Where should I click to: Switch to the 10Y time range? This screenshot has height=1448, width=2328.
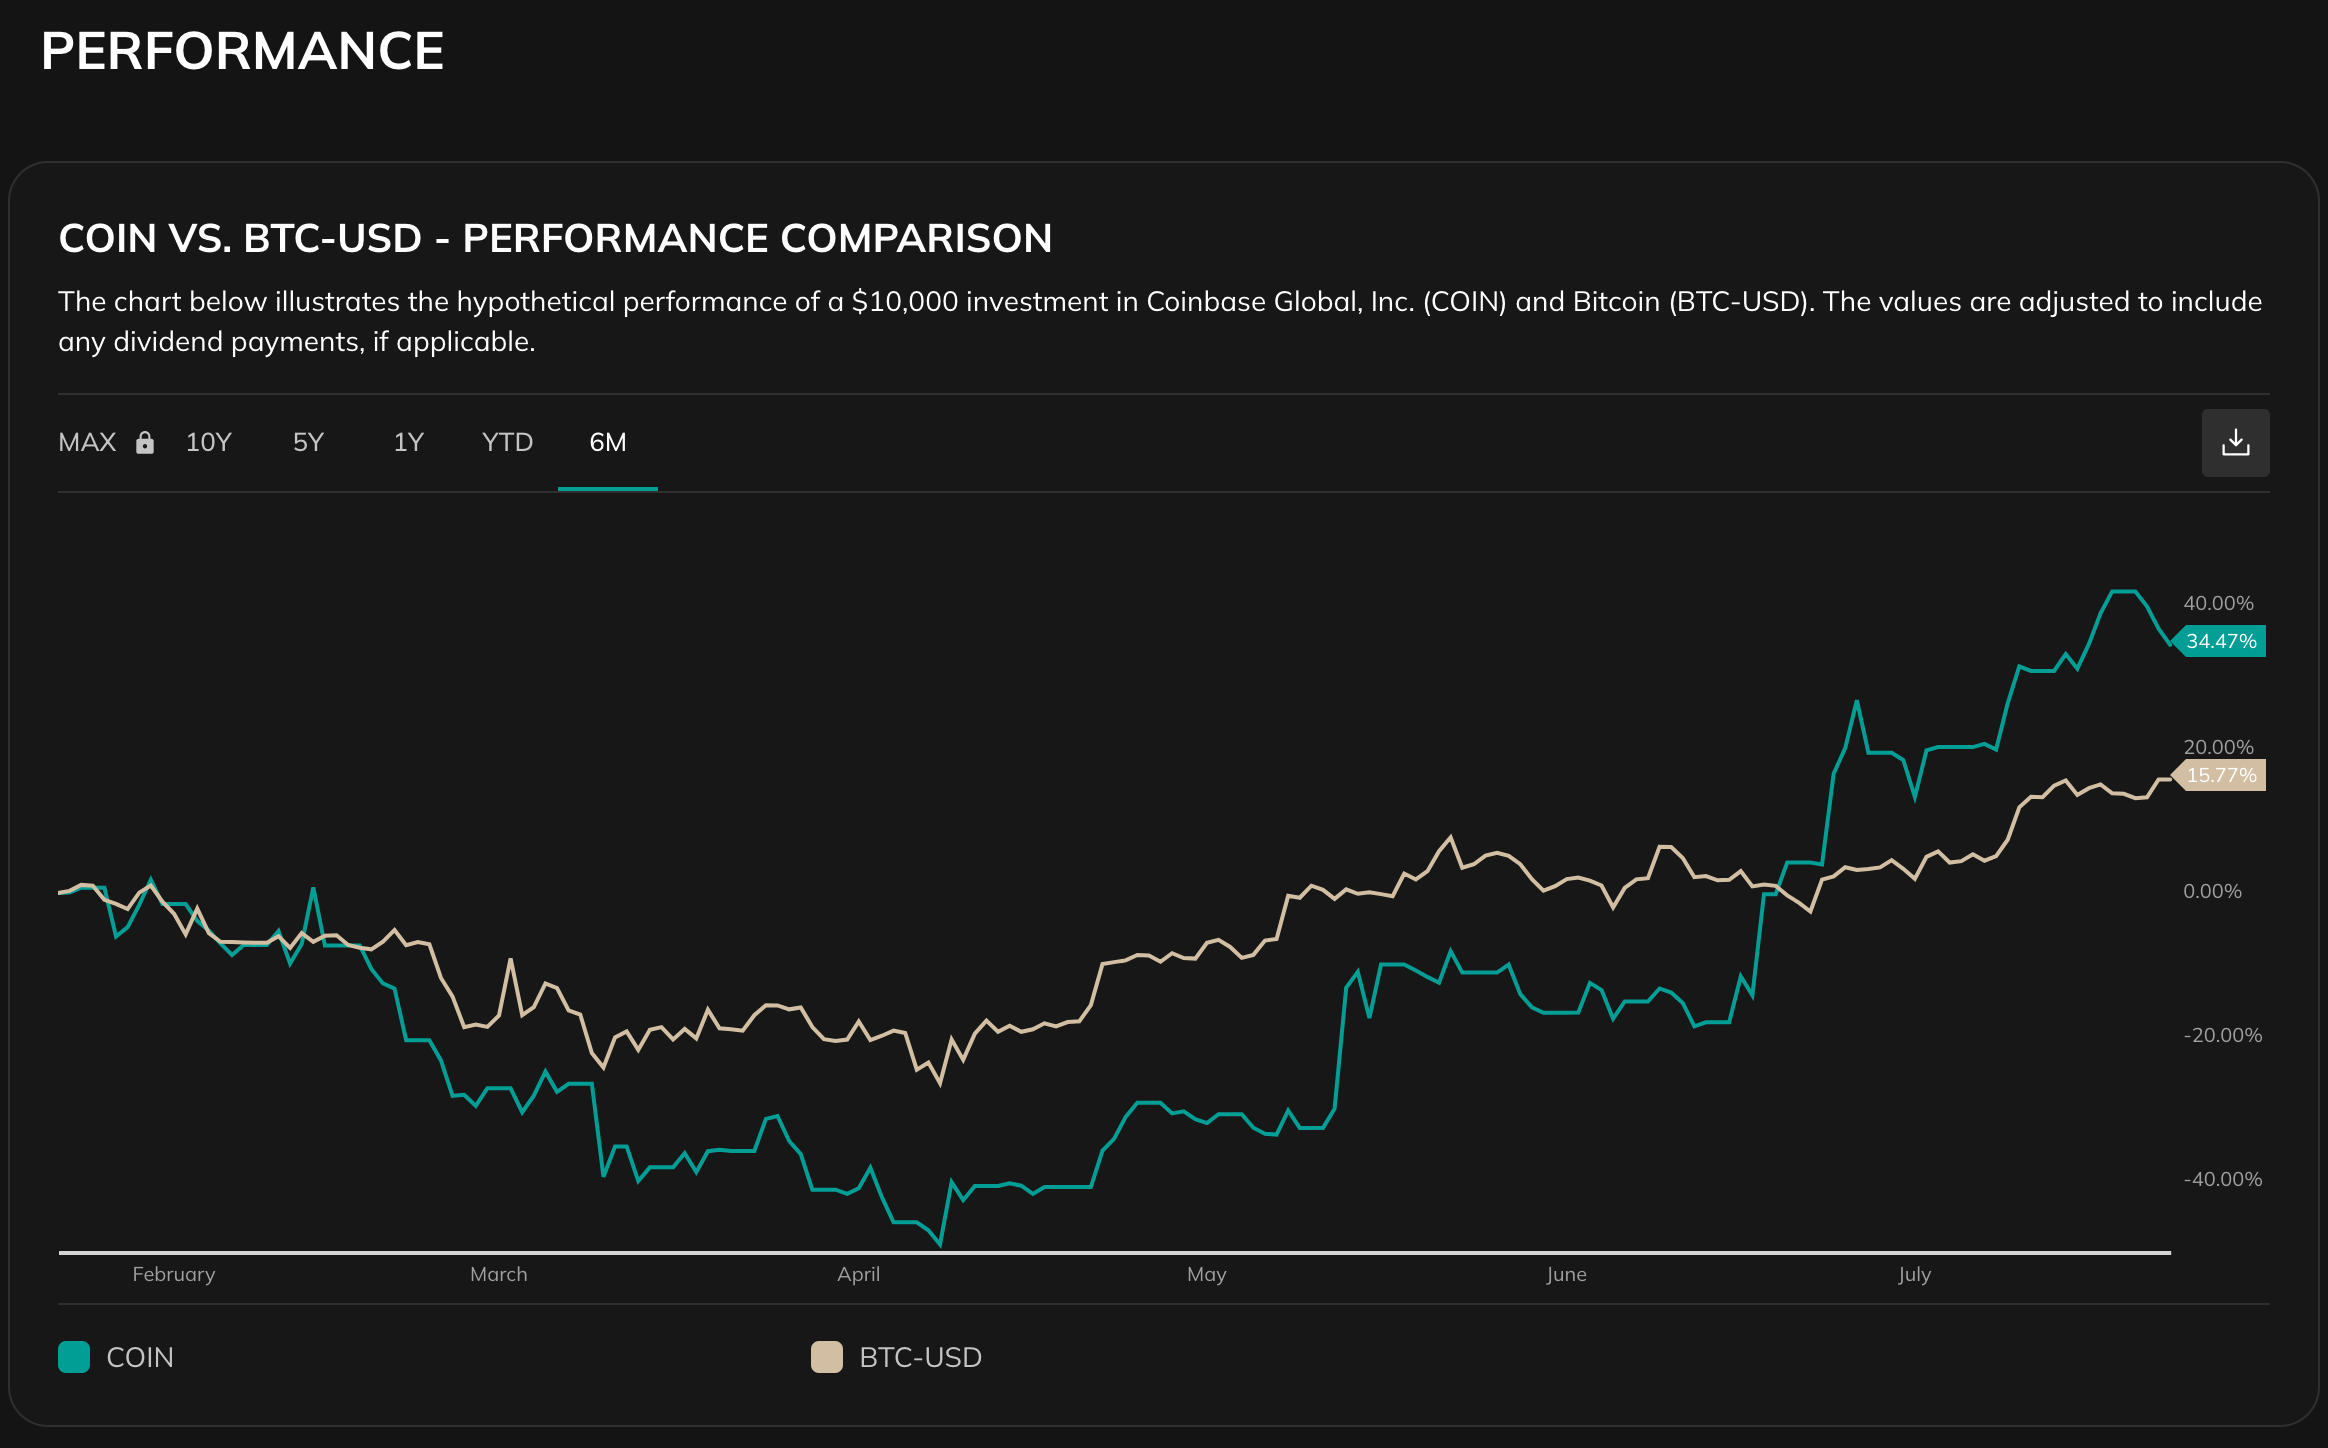coord(209,443)
